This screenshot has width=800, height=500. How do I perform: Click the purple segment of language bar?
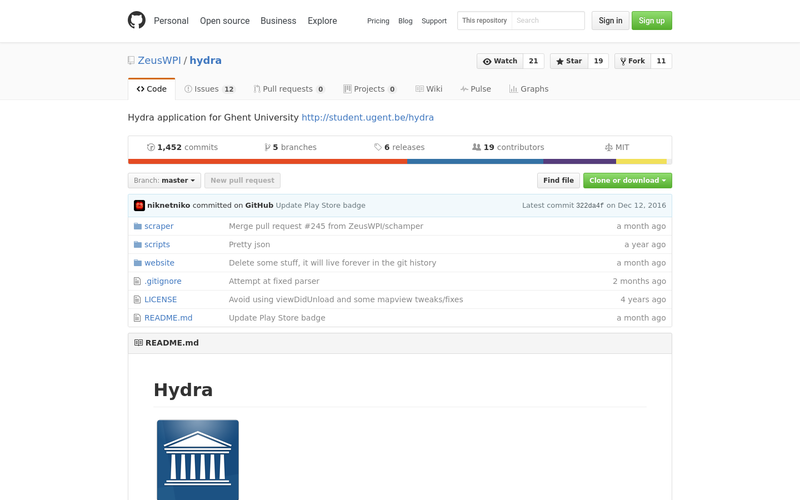[580, 162]
